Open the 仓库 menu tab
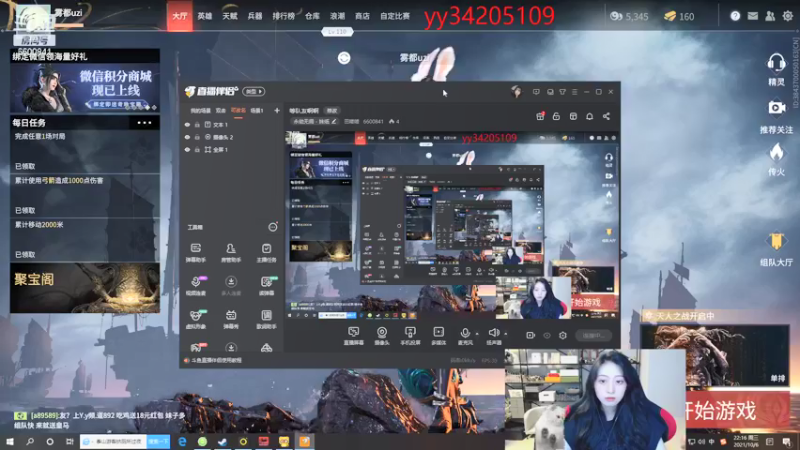Image resolution: width=800 pixels, height=450 pixels. tap(312, 16)
